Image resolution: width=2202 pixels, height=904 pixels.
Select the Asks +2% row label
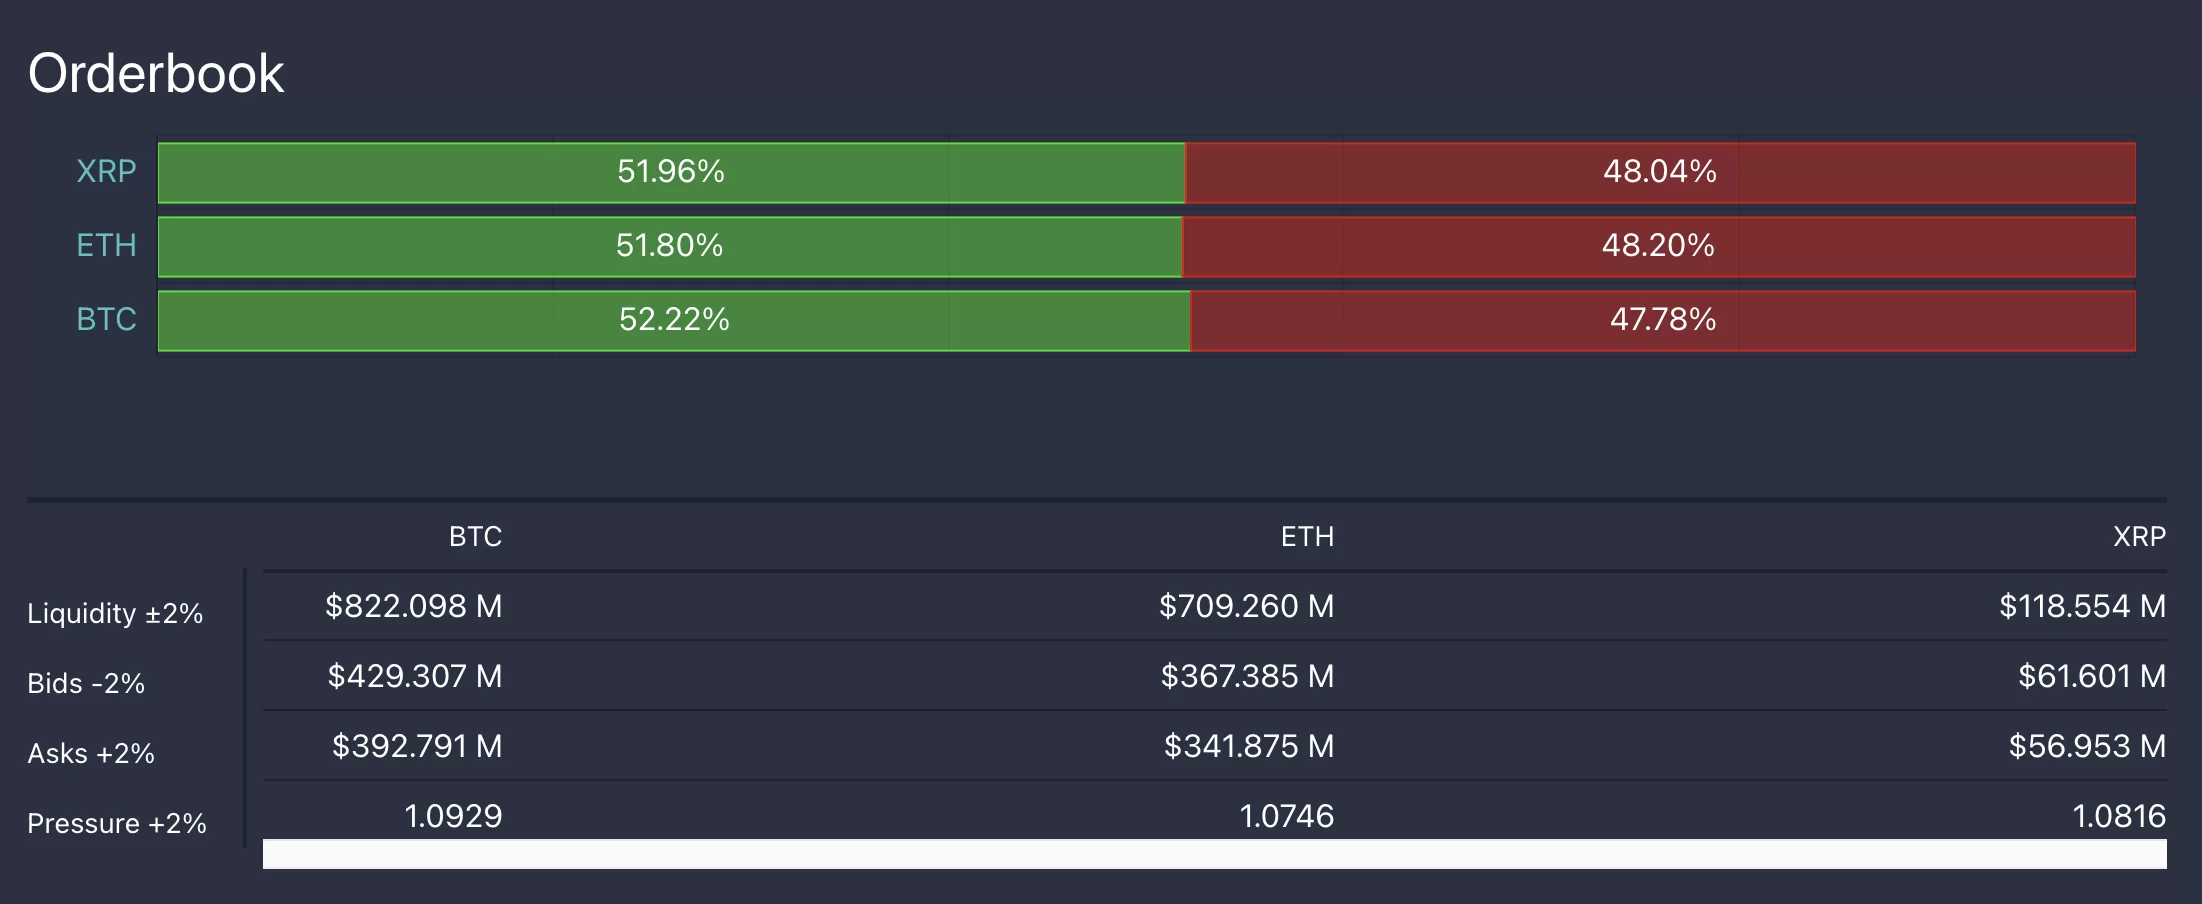(x=91, y=754)
